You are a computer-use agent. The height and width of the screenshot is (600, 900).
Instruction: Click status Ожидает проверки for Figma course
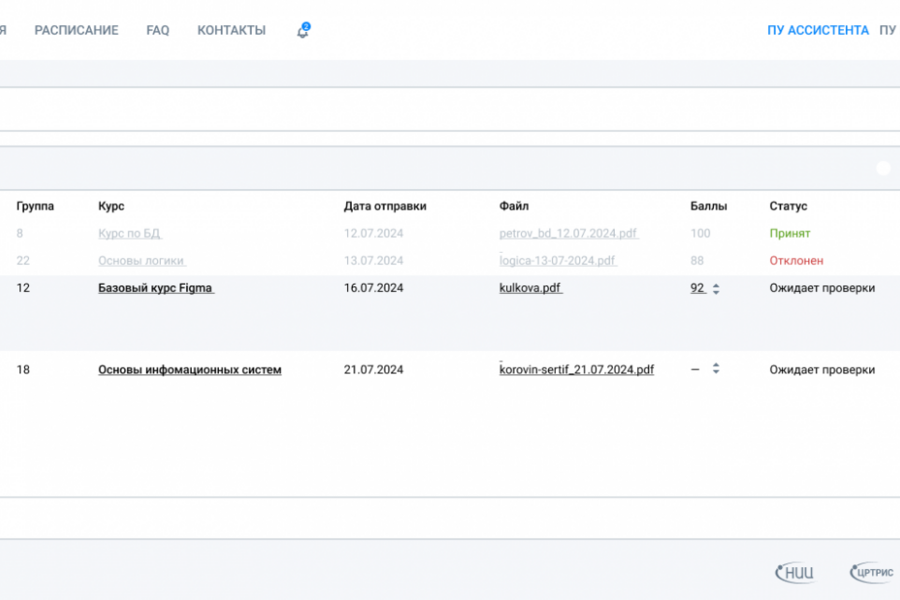[822, 288]
